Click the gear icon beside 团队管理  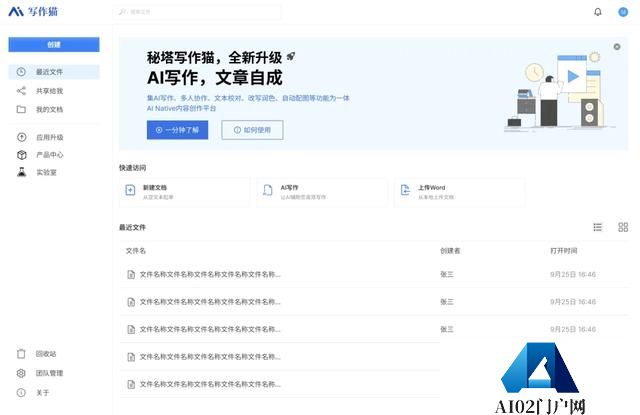click(x=21, y=373)
